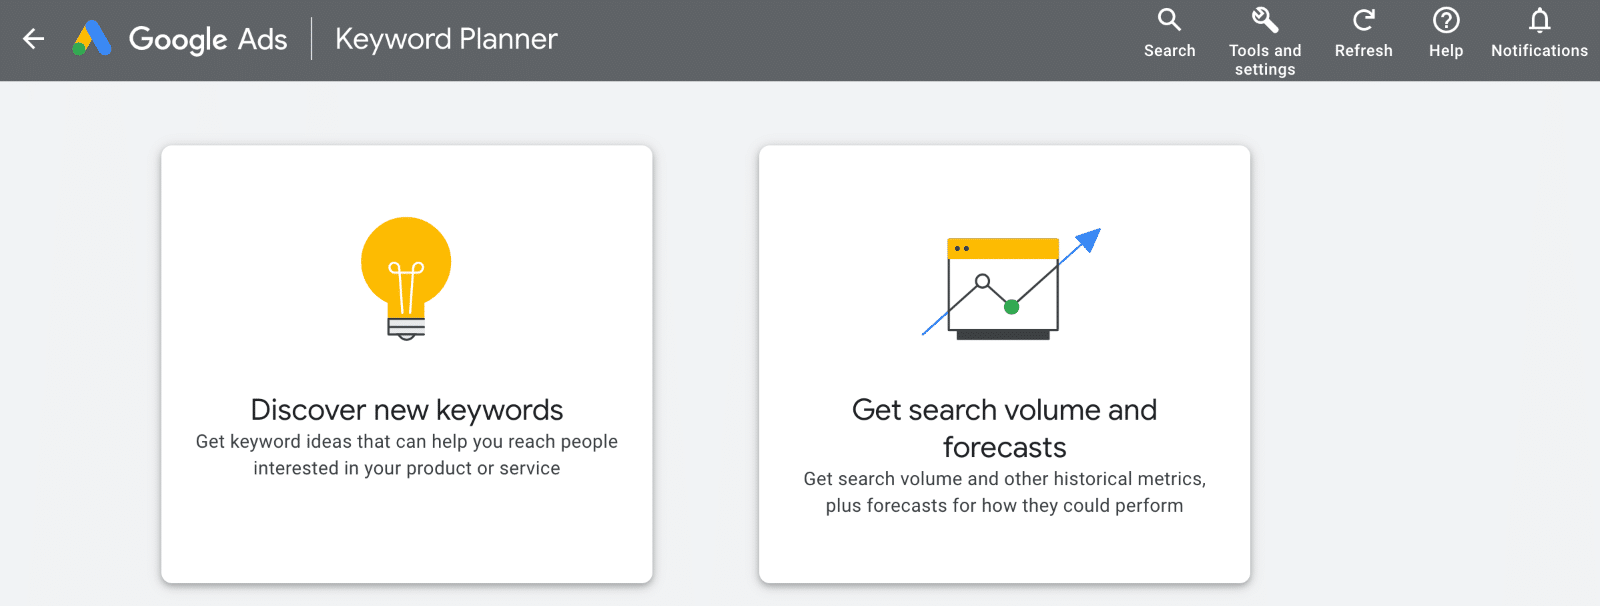
Task: Click the Tools and settings label
Action: click(x=1265, y=60)
